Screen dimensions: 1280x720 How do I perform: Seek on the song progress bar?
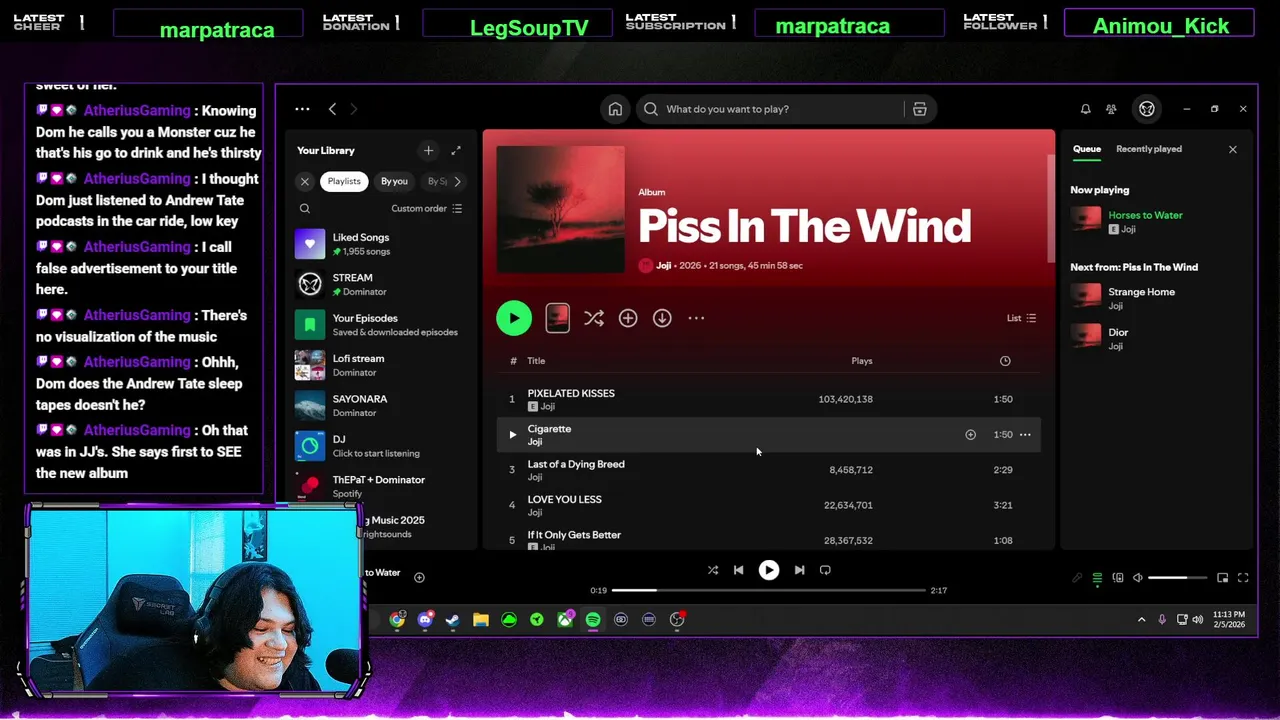coord(768,590)
